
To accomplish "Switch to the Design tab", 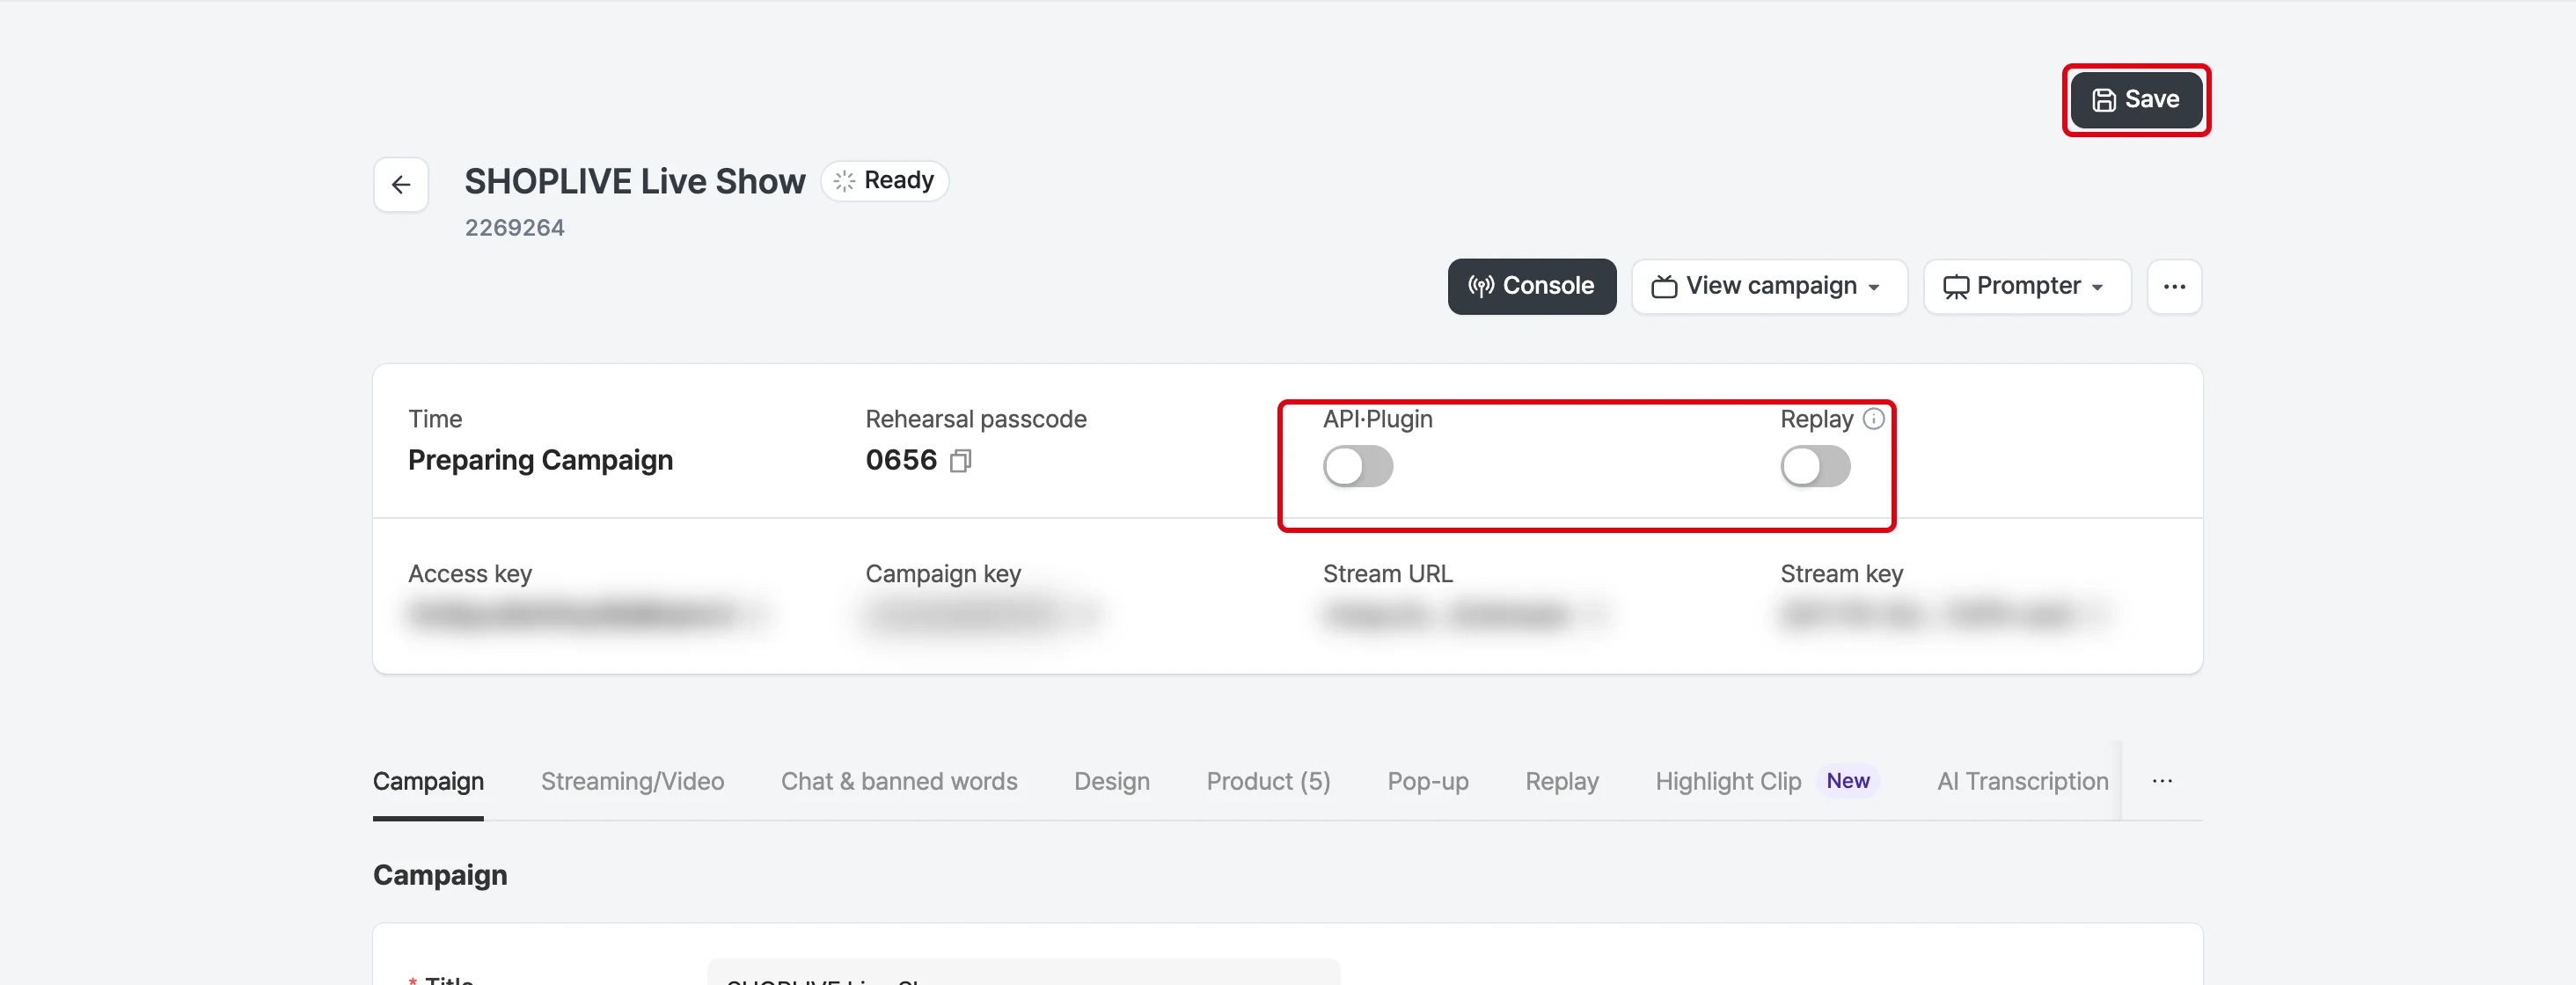I will click(x=1111, y=781).
